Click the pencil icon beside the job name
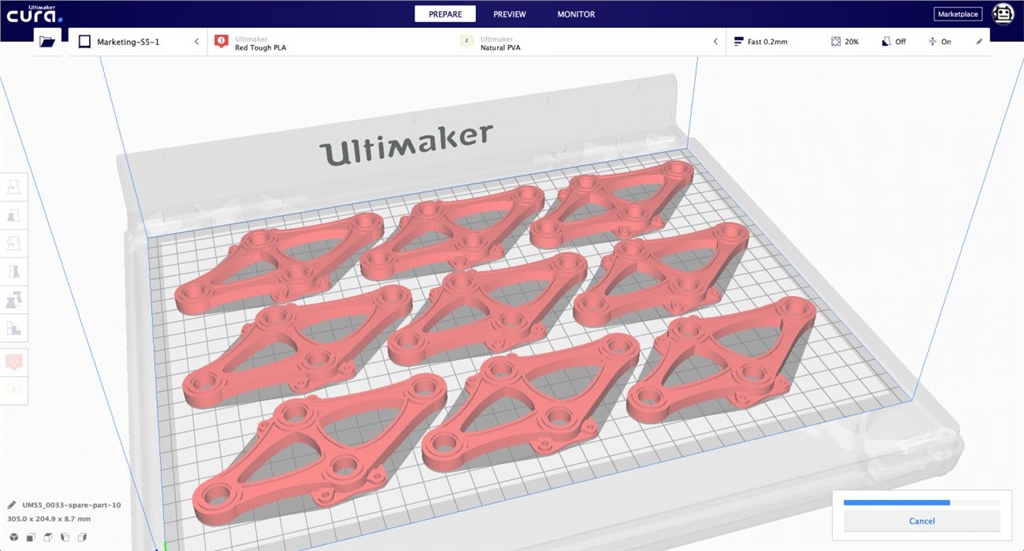The image size is (1024, 551). (12, 506)
